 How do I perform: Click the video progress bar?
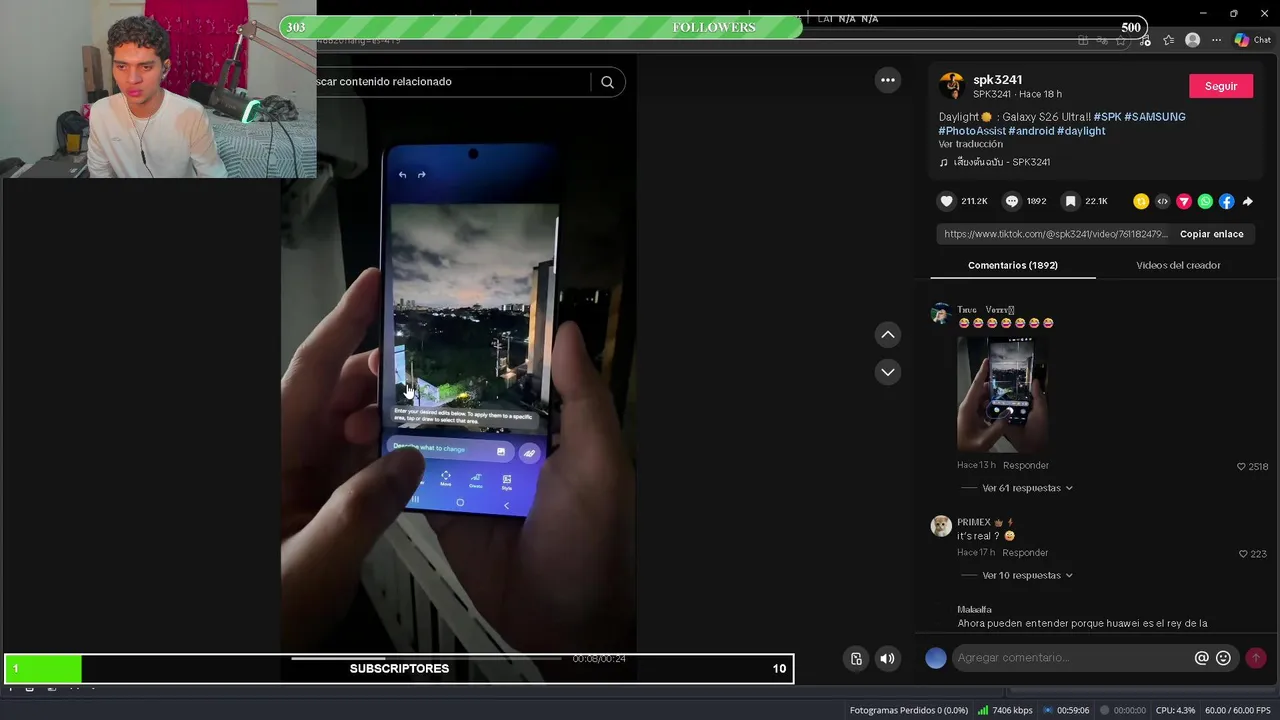[x=427, y=658]
